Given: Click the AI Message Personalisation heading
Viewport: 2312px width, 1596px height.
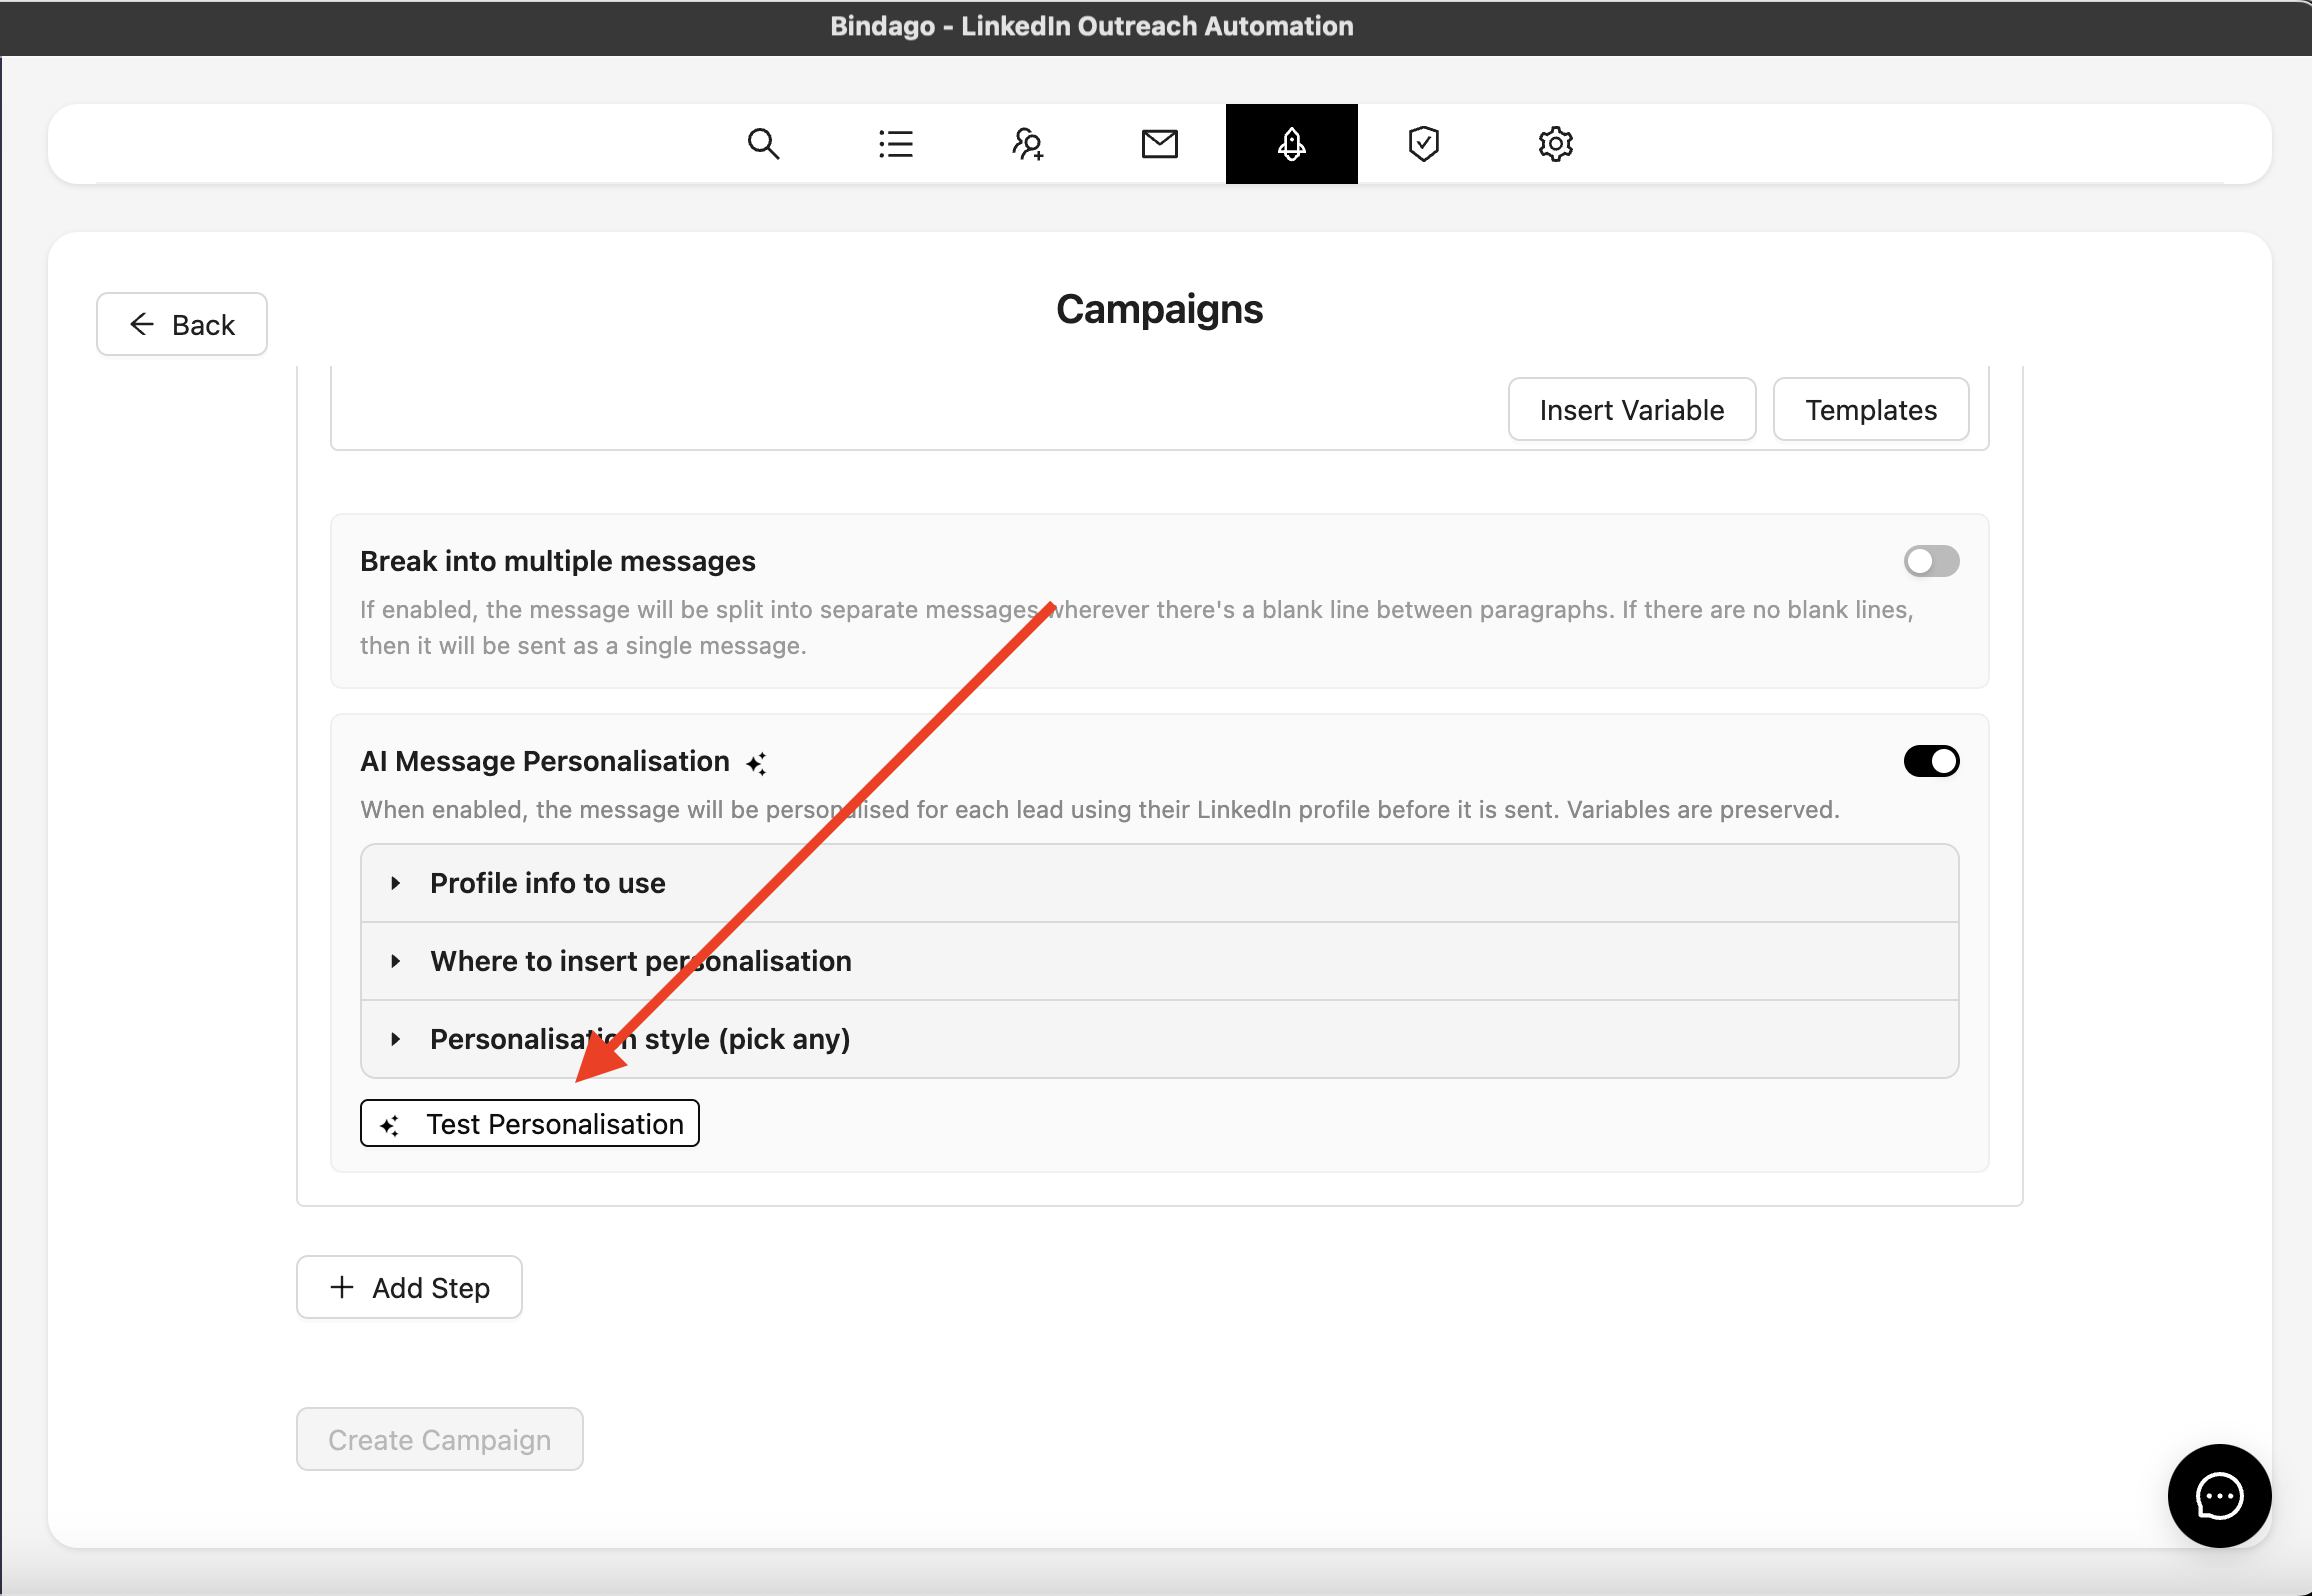Looking at the screenshot, I should [545, 761].
